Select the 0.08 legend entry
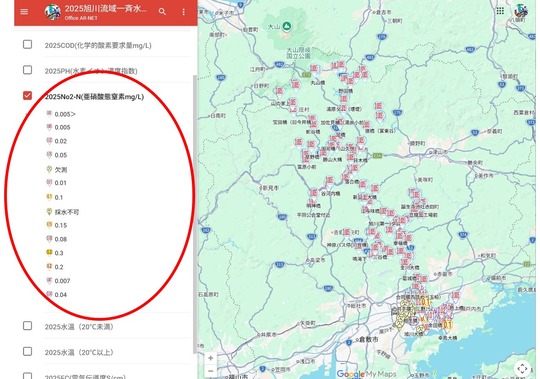 coord(57,239)
